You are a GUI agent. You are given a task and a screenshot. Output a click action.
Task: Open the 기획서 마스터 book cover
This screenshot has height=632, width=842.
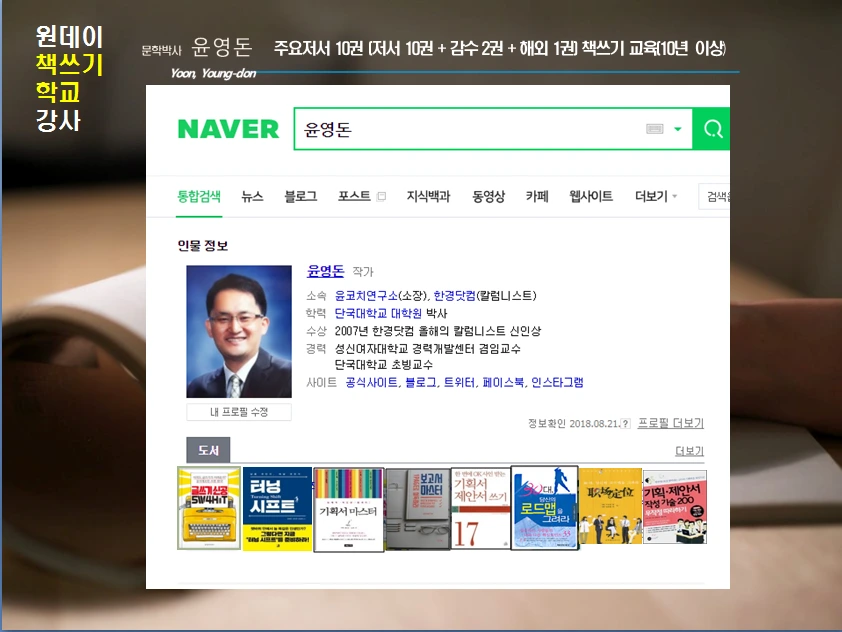349,510
